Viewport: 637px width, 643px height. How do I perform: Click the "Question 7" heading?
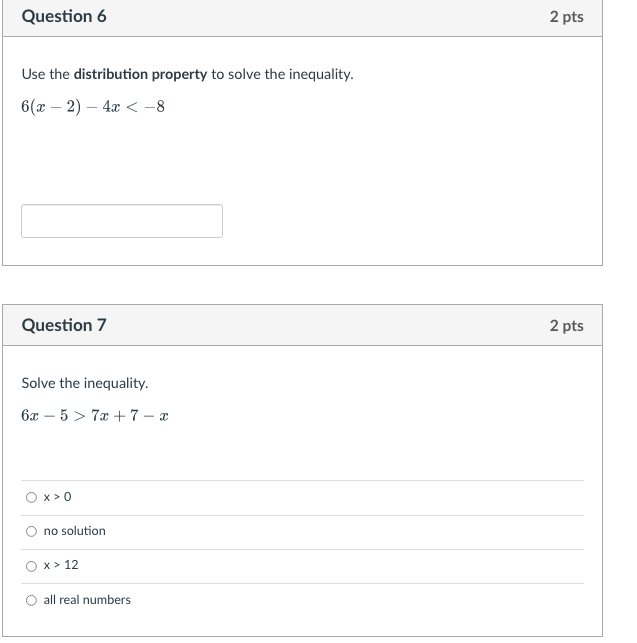click(x=64, y=325)
